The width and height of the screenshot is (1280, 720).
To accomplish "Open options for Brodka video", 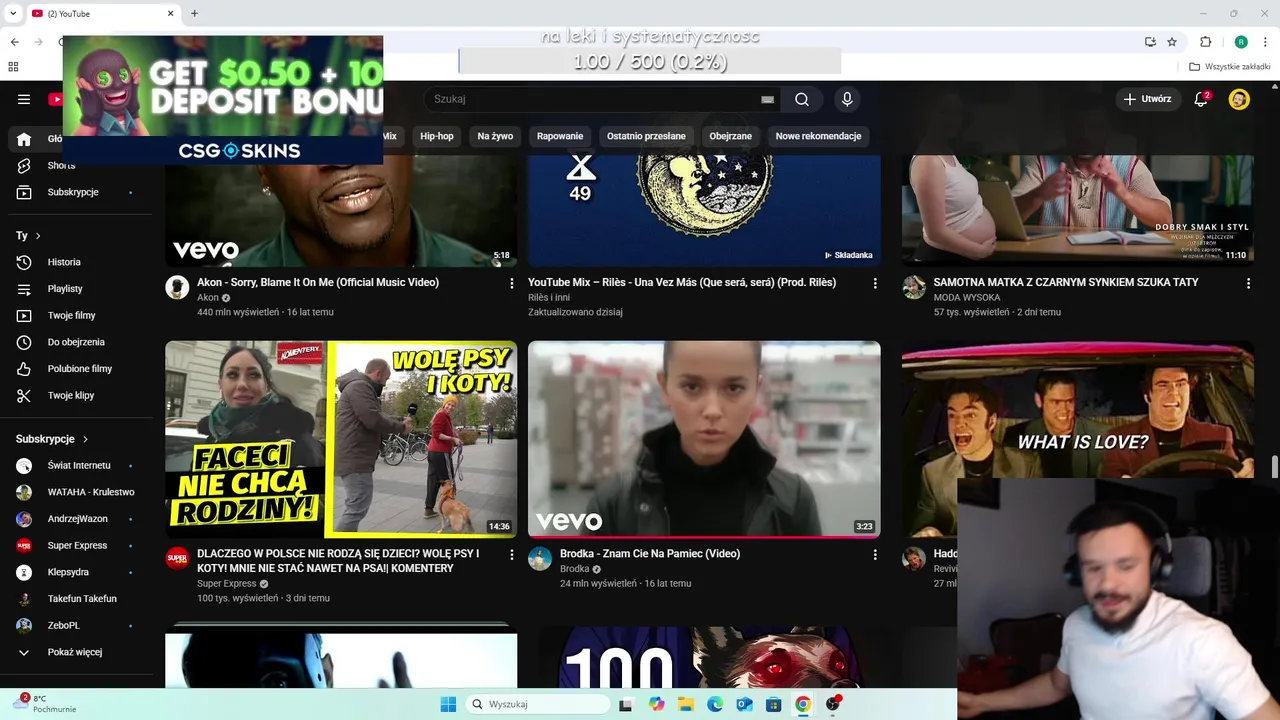I will [x=875, y=554].
